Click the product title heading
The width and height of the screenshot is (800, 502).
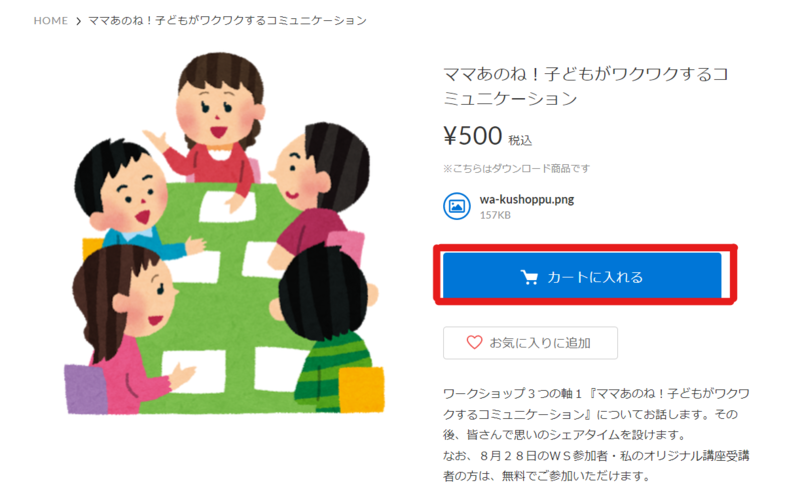click(586, 86)
